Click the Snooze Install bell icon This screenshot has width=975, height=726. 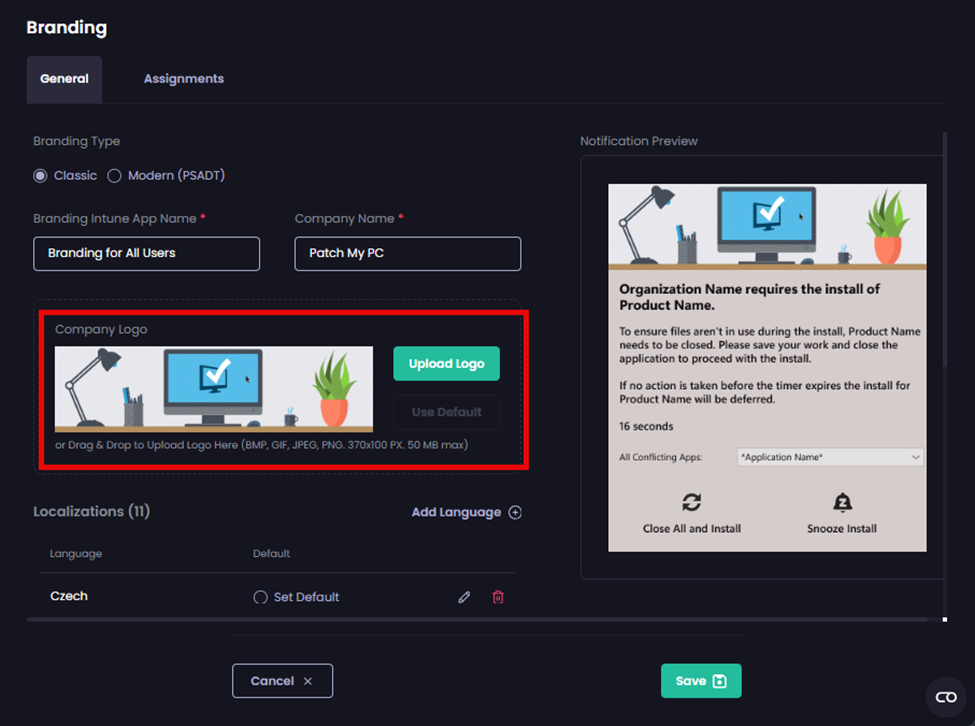pyautogui.click(x=841, y=502)
